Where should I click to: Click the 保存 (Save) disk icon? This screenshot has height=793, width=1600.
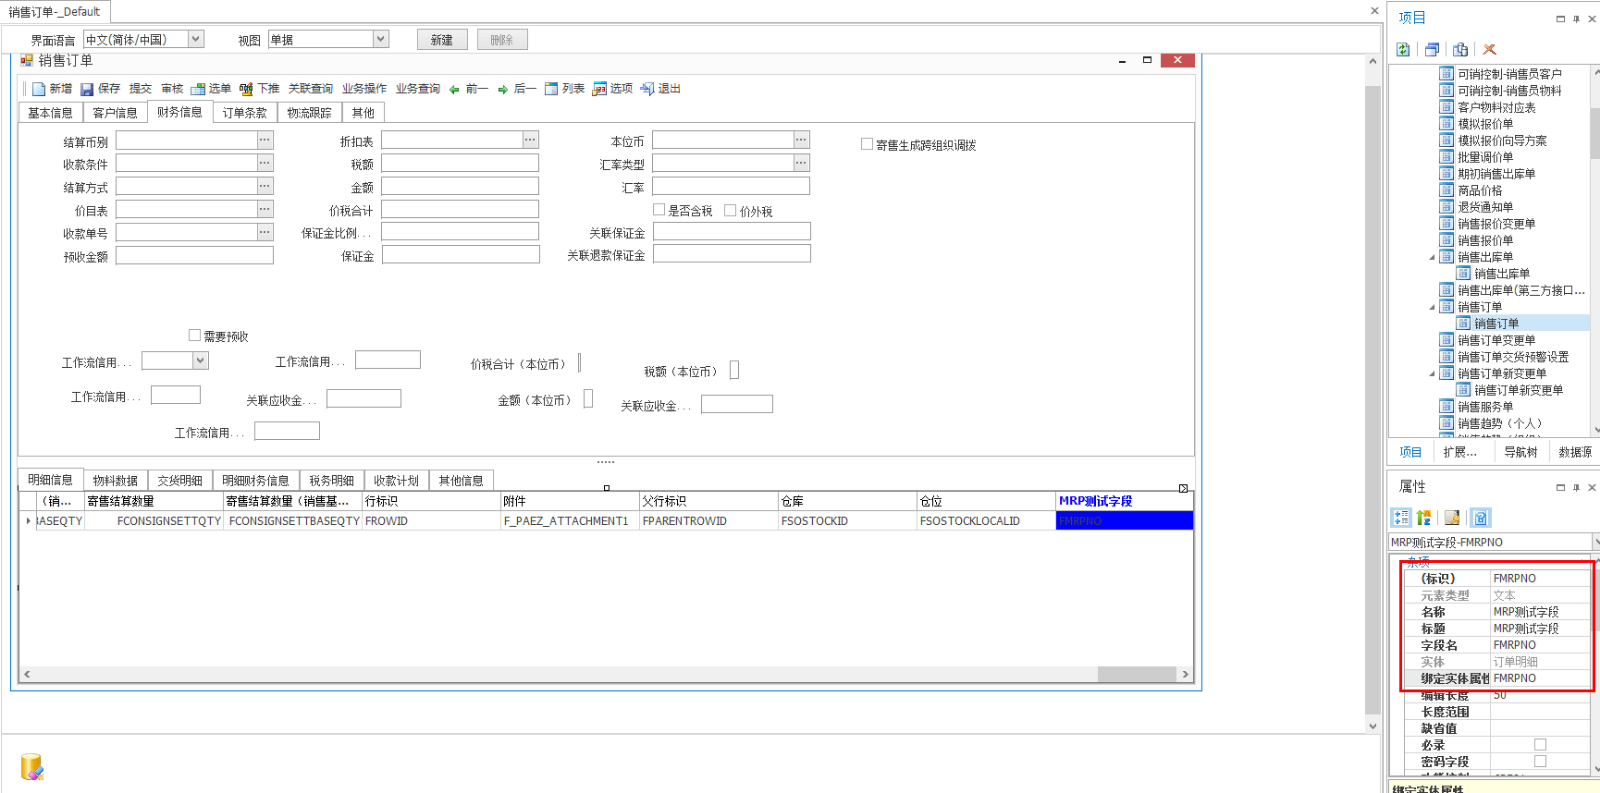pyautogui.click(x=87, y=89)
